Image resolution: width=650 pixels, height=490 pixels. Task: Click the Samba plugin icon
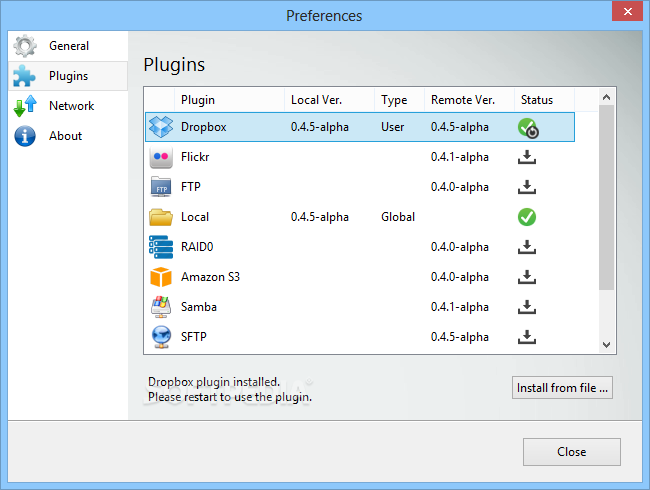pos(161,307)
